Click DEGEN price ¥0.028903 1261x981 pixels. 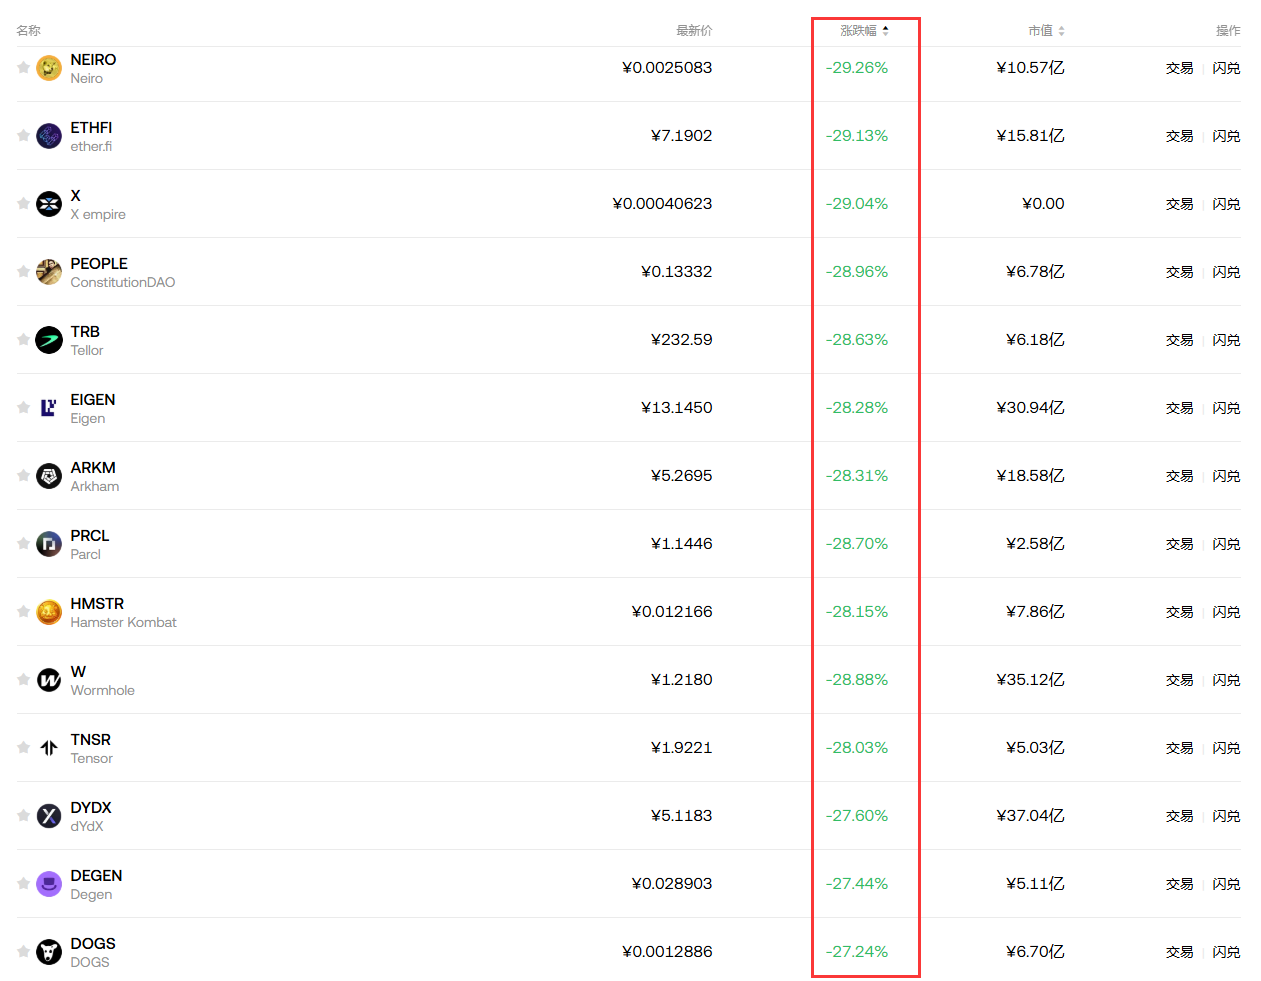(672, 884)
